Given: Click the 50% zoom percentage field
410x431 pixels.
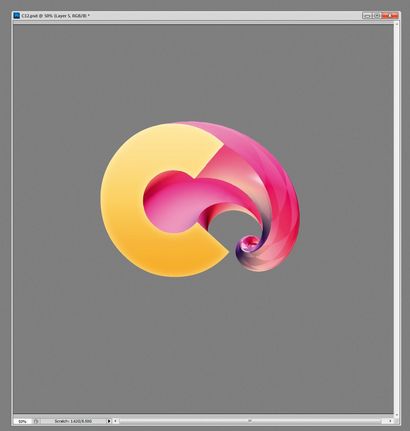Looking at the screenshot, I should pos(22,421).
